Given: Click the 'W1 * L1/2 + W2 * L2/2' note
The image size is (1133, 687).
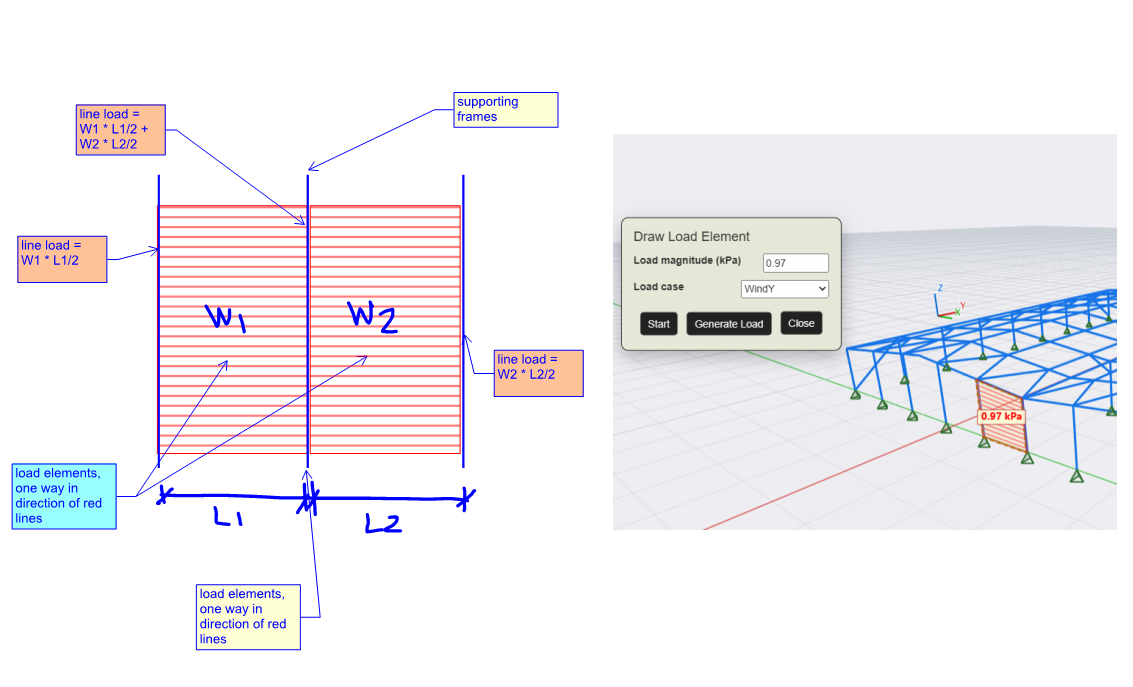Looking at the screenshot, I should tap(121, 129).
